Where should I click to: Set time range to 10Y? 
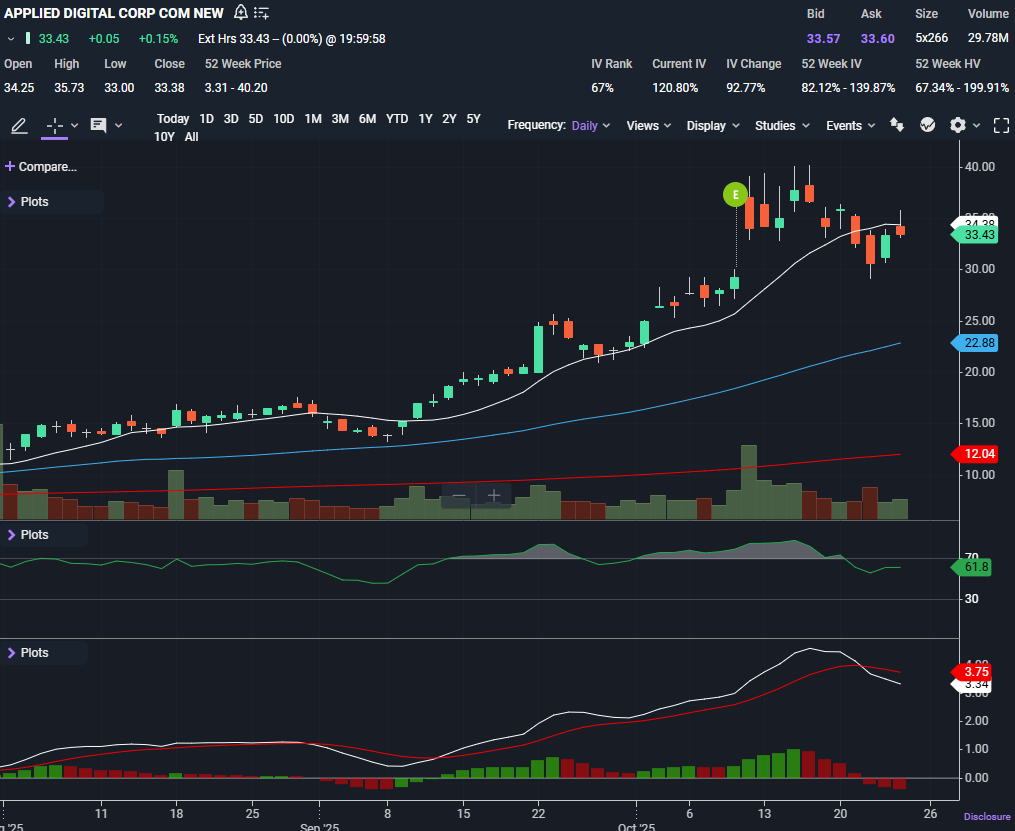tap(164, 137)
